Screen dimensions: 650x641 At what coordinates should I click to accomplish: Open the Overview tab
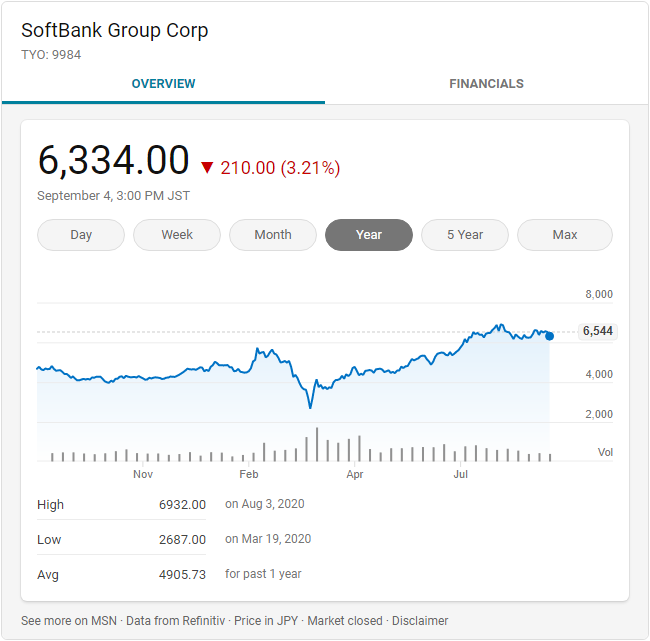point(163,84)
